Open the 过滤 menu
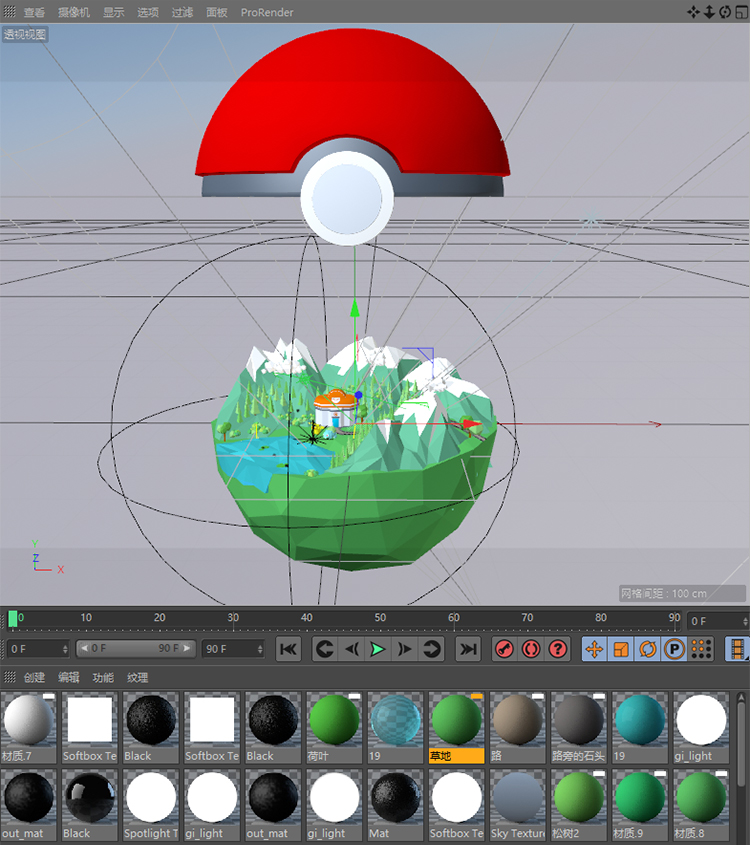750x845 pixels. [182, 12]
